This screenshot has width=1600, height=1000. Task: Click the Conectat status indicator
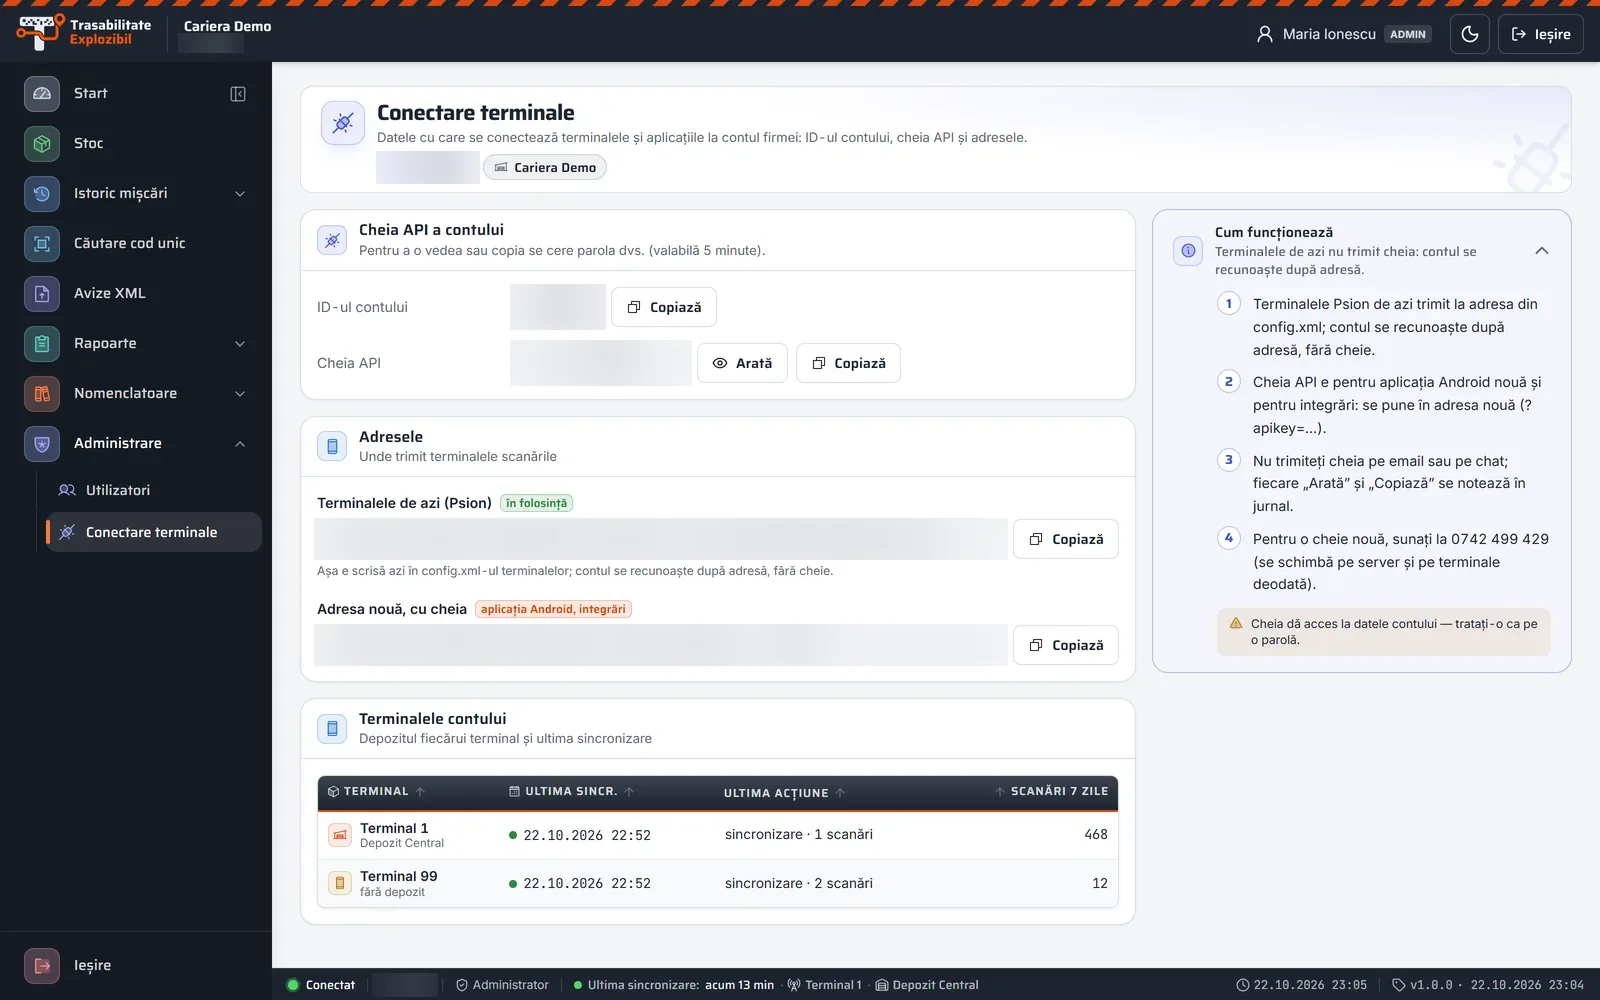(321, 985)
